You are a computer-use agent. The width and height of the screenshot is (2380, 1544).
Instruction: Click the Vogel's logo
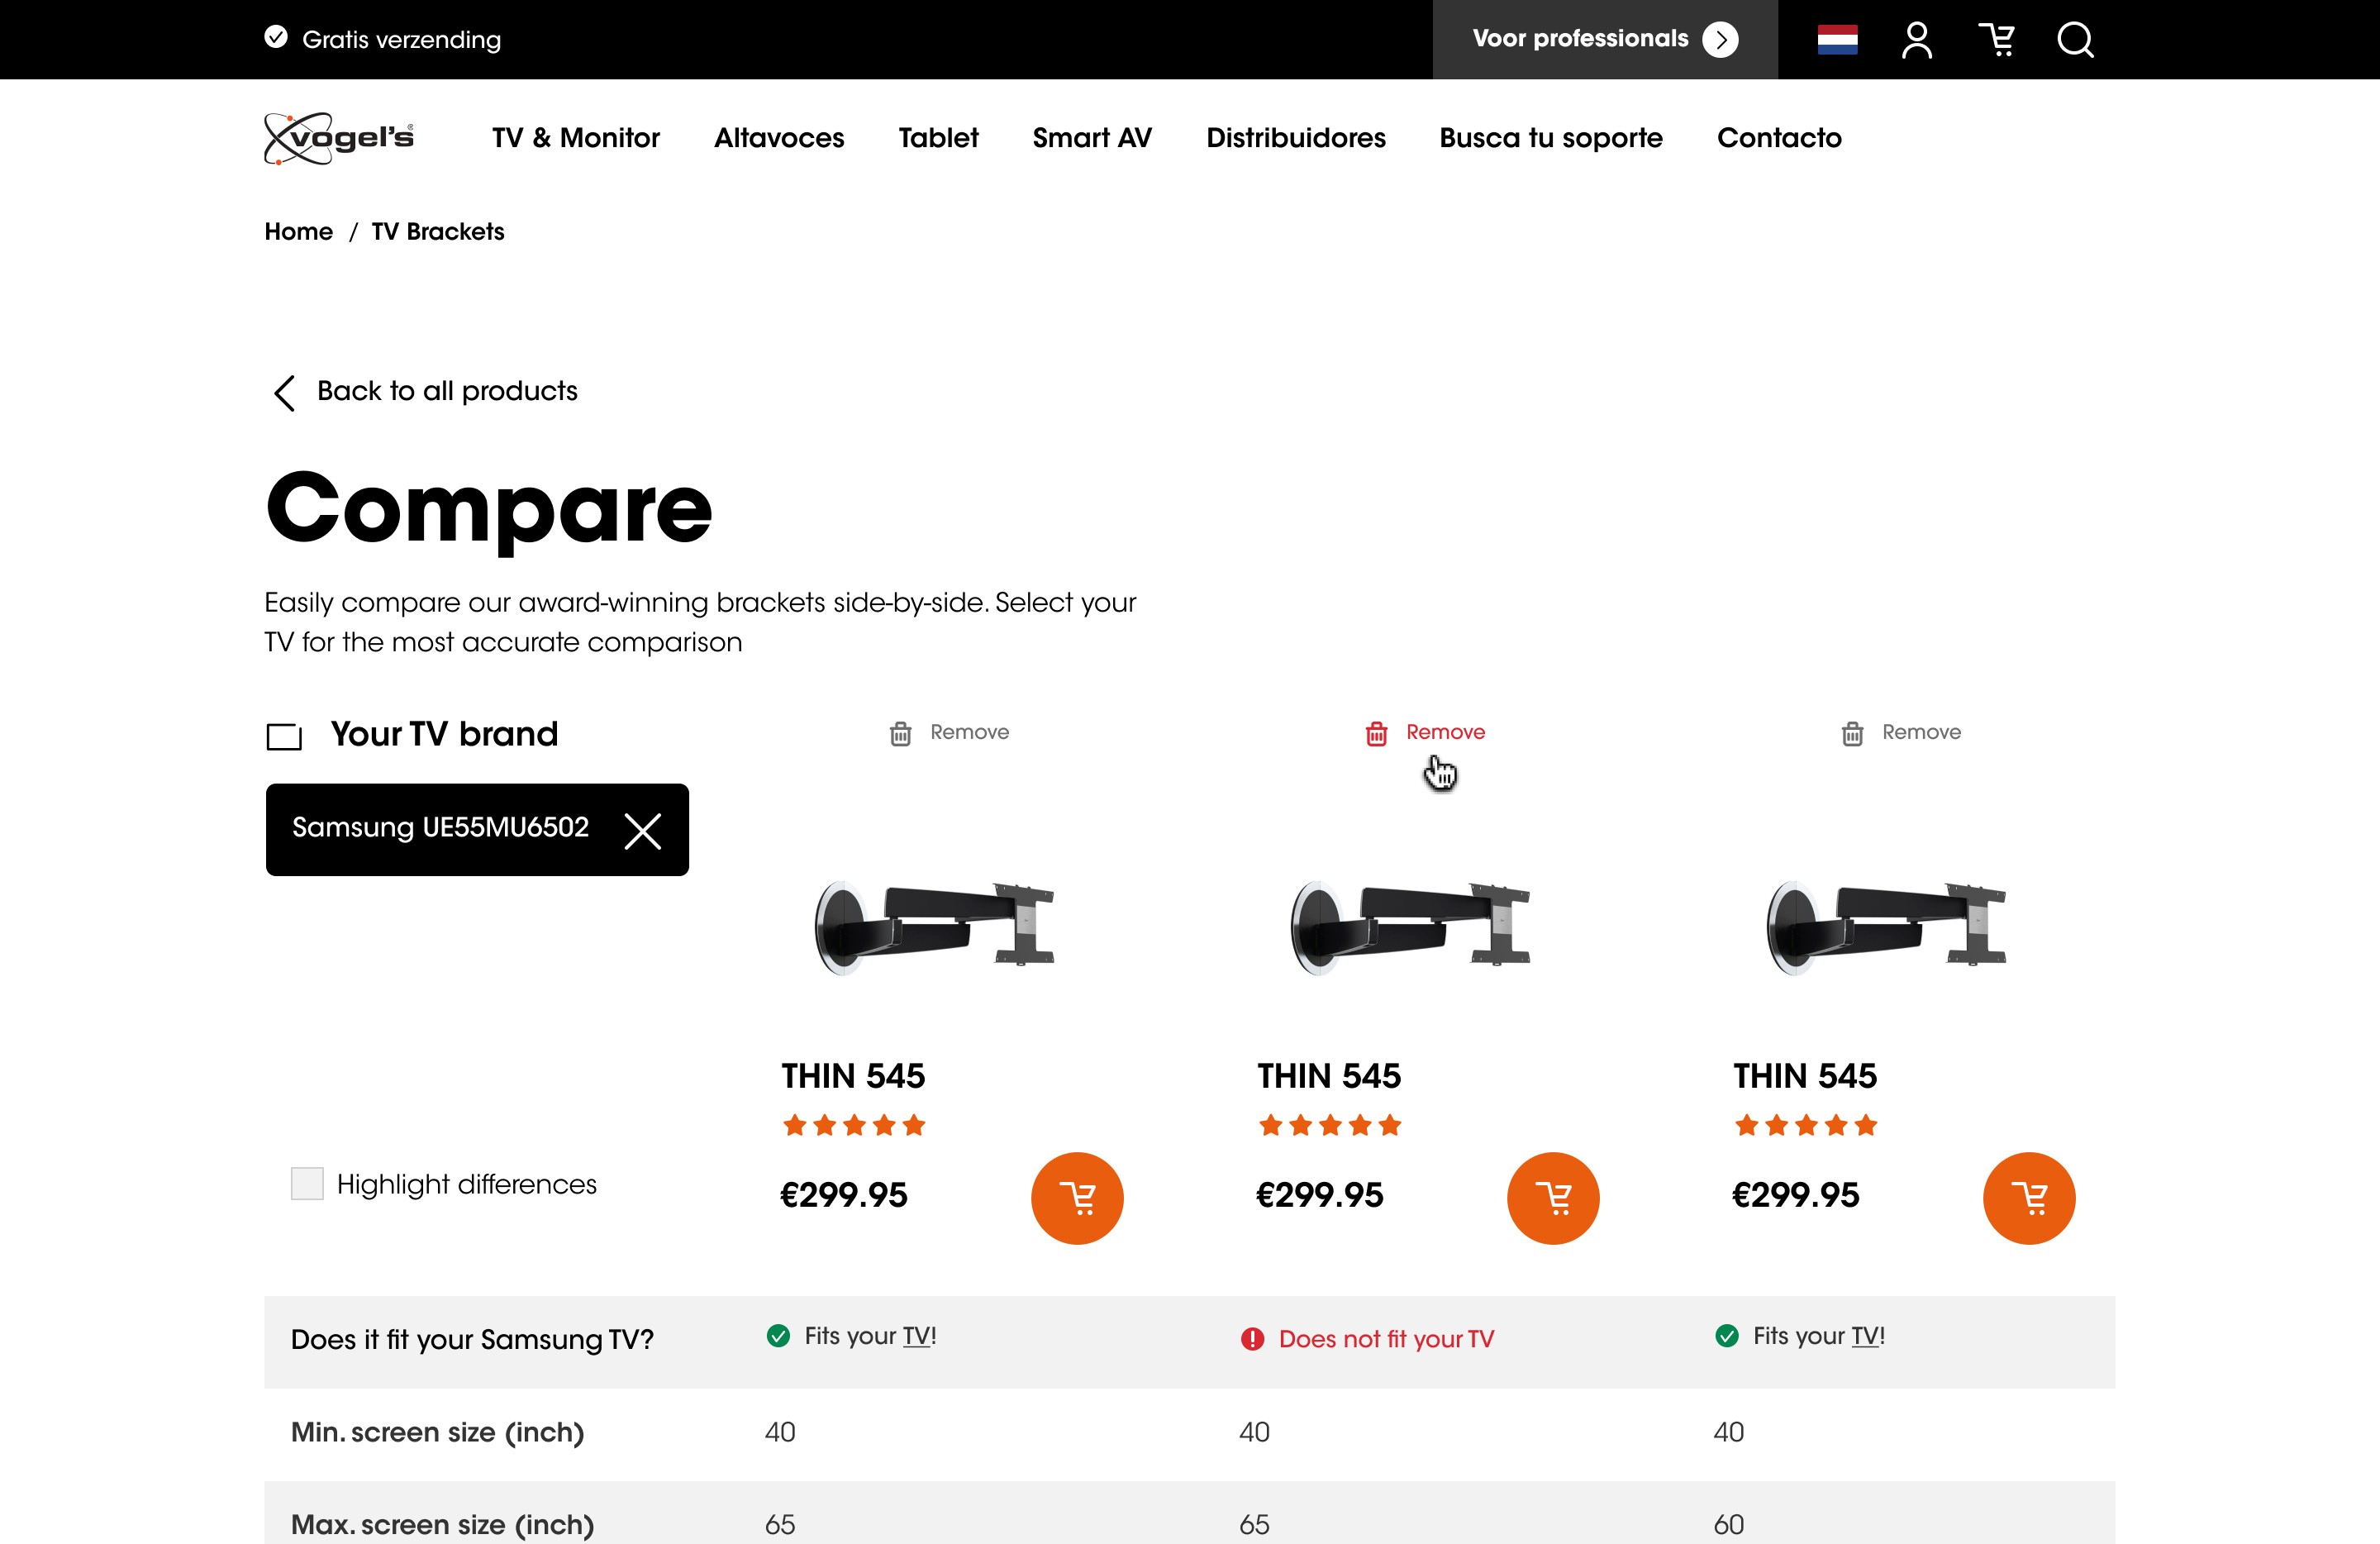(339, 138)
